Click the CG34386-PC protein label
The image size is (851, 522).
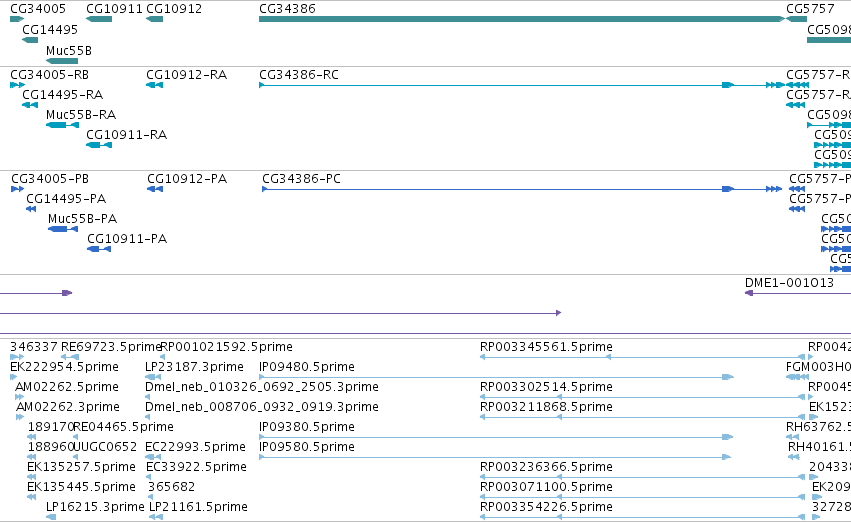[301, 179]
